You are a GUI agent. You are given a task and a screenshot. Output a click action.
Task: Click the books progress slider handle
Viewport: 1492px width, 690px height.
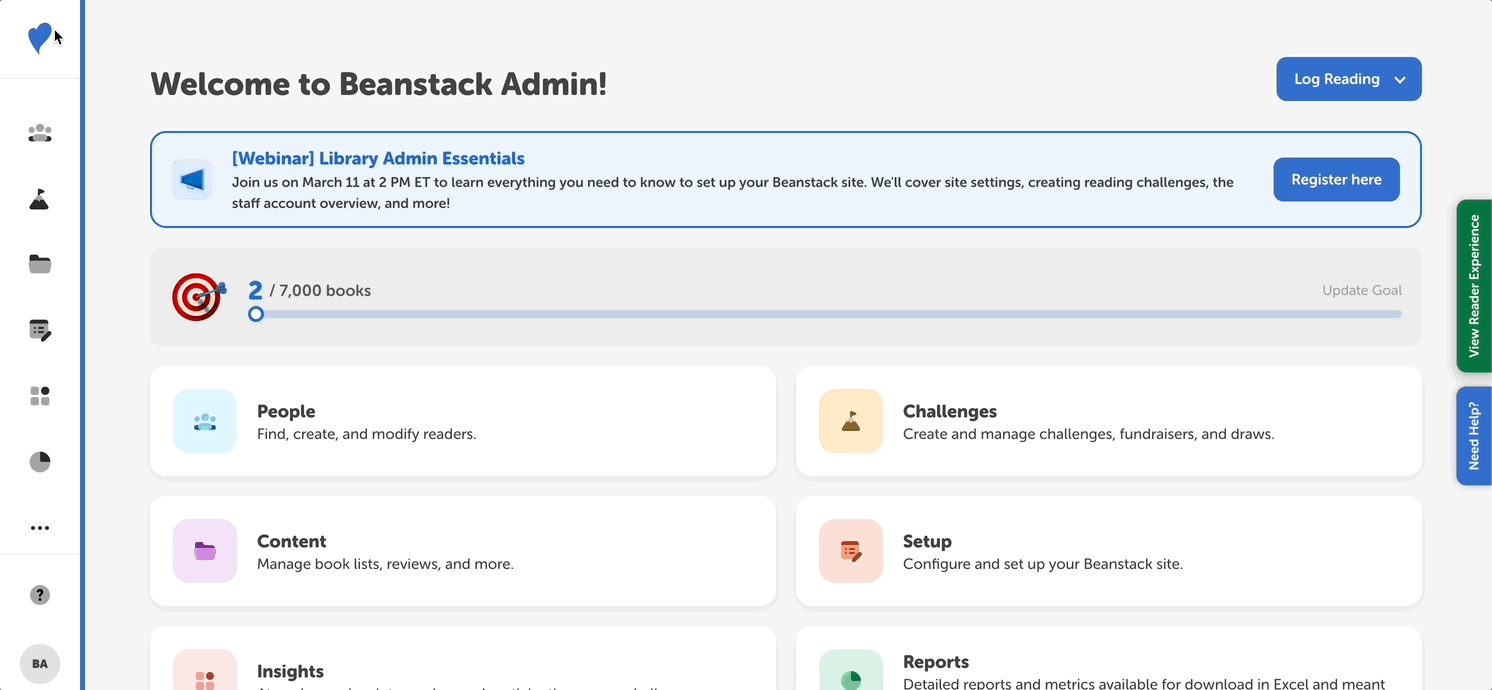[x=256, y=314]
